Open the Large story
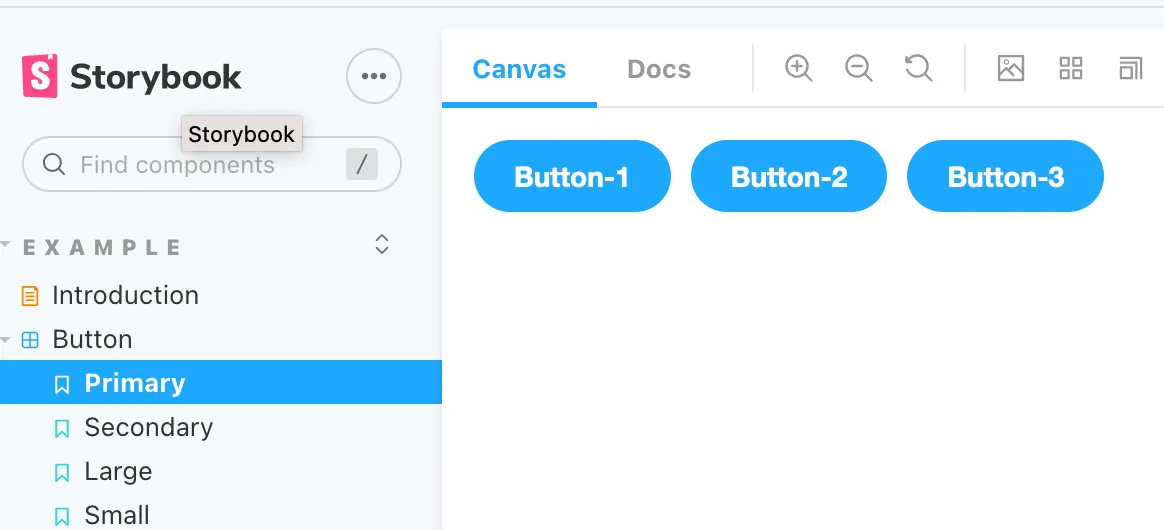The image size is (1164, 530). [118, 472]
